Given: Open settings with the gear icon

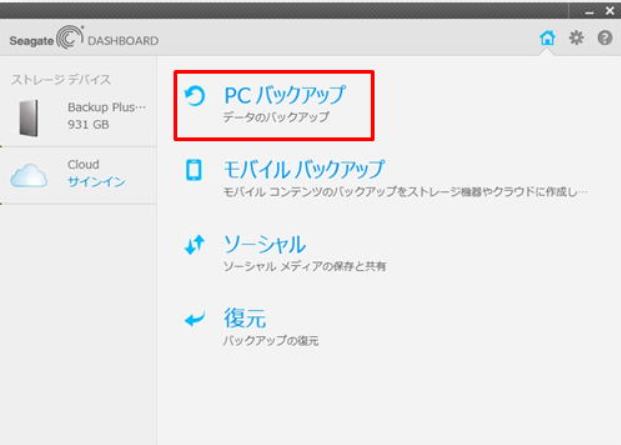Looking at the screenshot, I should tap(576, 38).
